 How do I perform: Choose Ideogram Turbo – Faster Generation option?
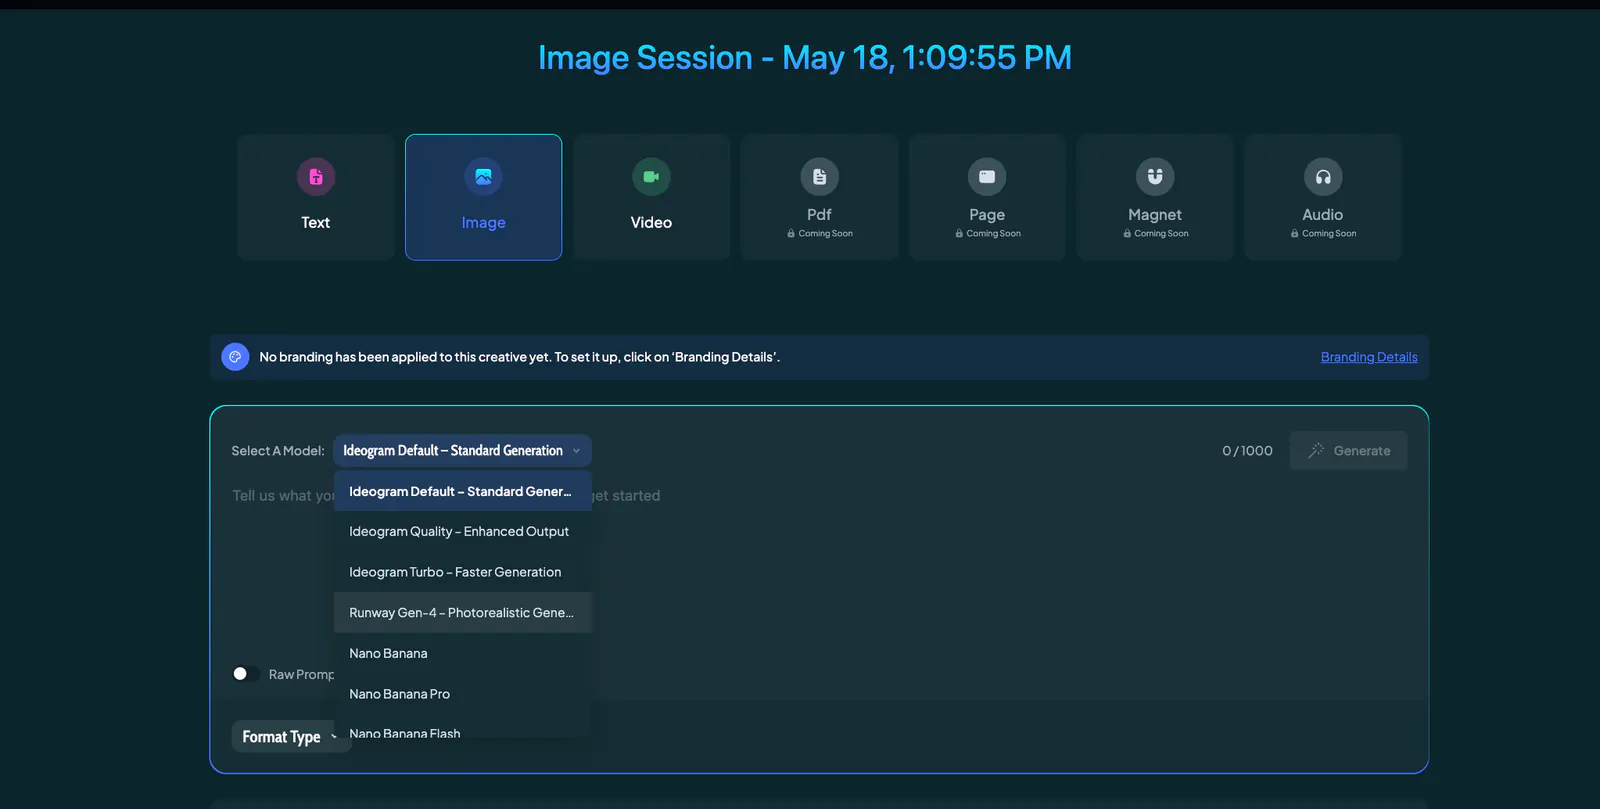(463, 572)
